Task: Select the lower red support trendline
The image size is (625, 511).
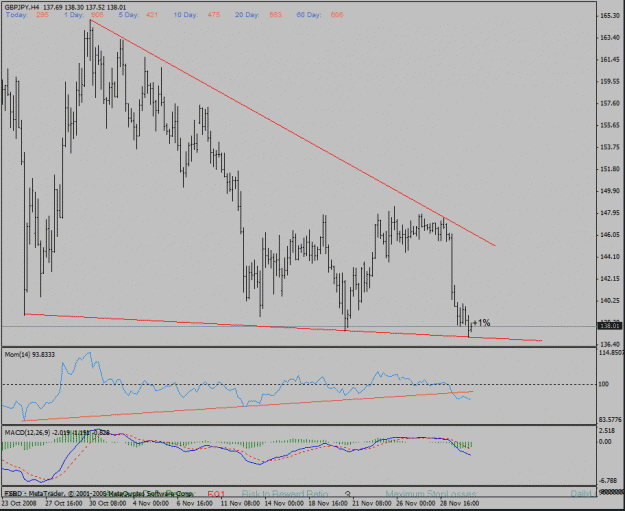Action: coord(283,328)
